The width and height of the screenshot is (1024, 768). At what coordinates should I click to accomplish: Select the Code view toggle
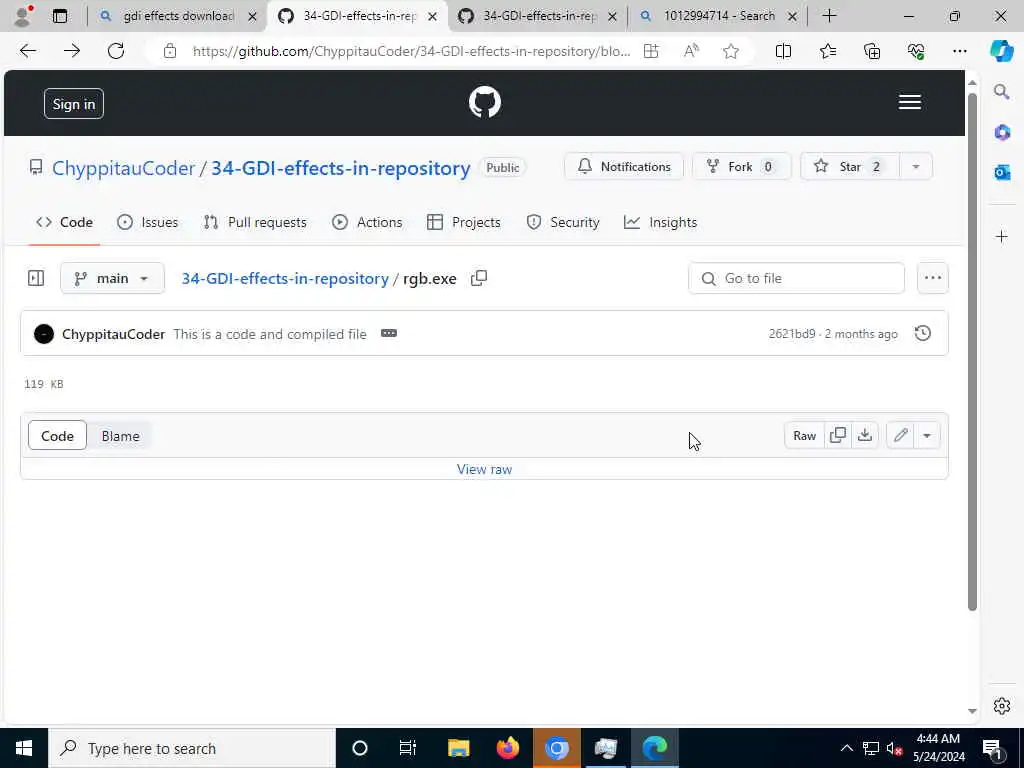pos(57,436)
